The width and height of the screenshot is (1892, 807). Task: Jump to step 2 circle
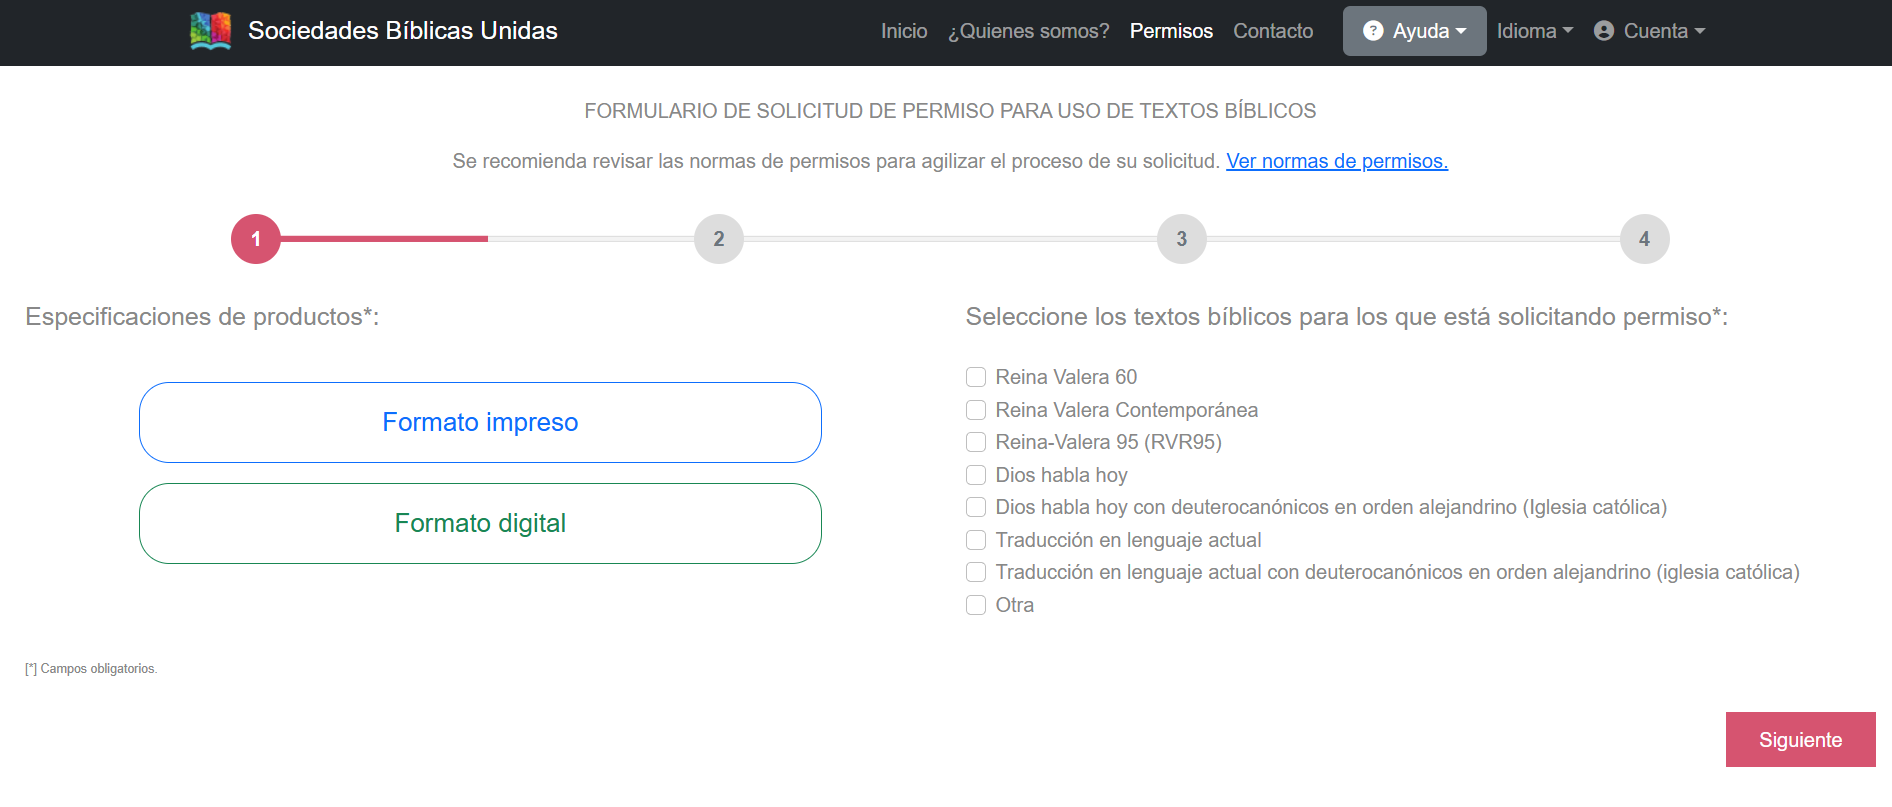tap(719, 239)
